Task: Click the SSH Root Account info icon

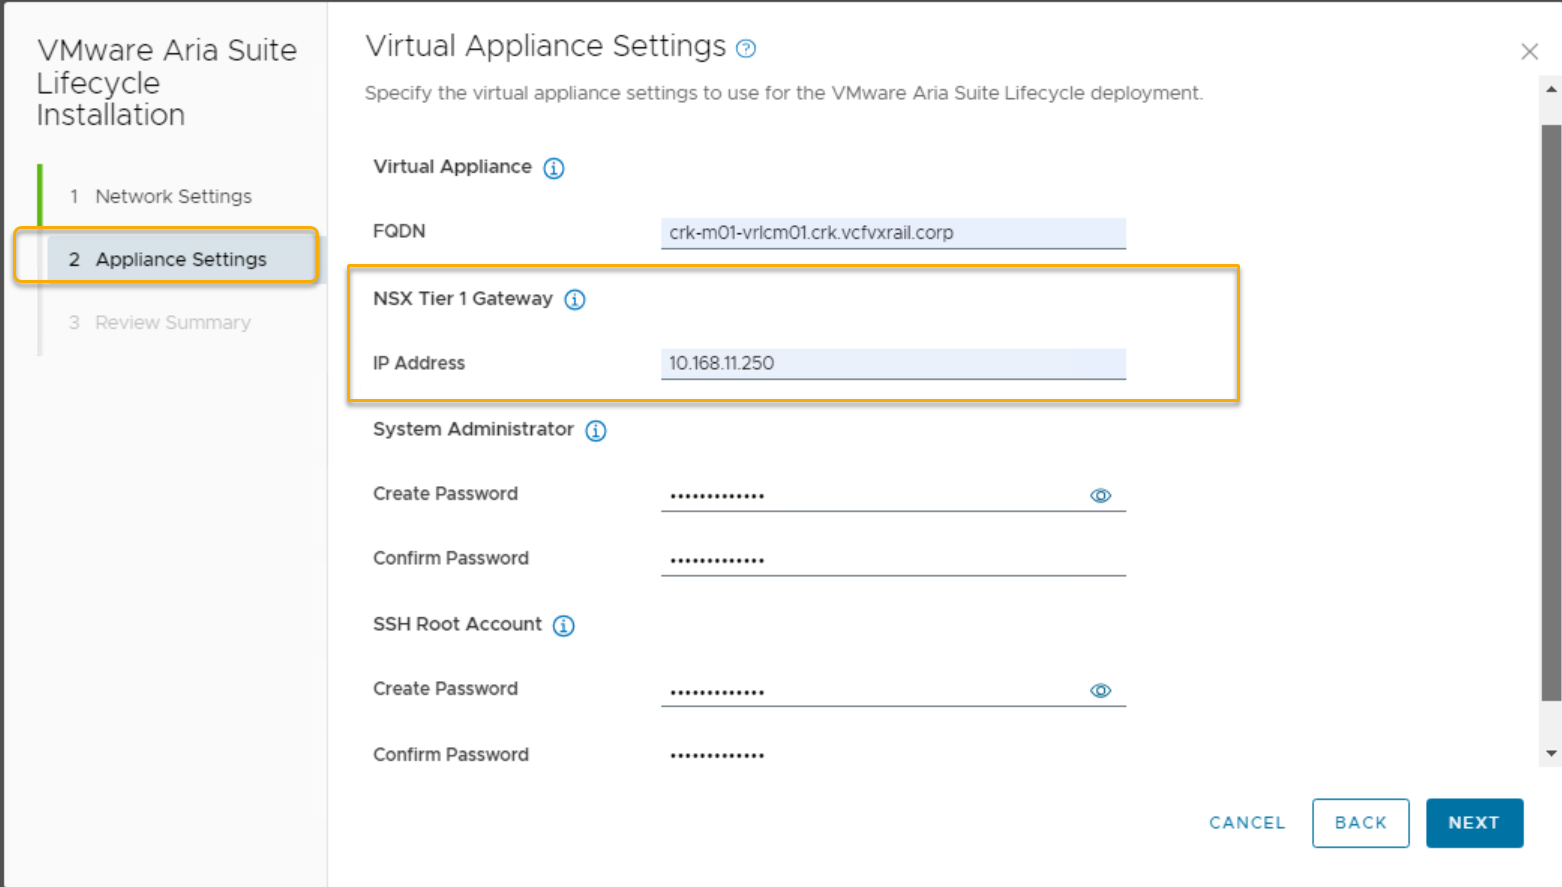Action: [x=563, y=626]
